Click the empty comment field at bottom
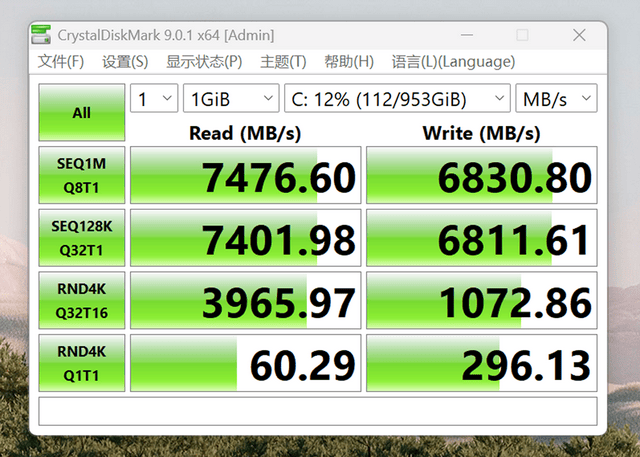This screenshot has height=457, width=640. tap(318, 411)
